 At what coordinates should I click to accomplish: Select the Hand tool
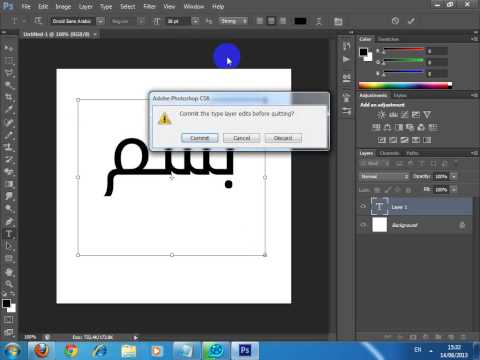[9, 271]
